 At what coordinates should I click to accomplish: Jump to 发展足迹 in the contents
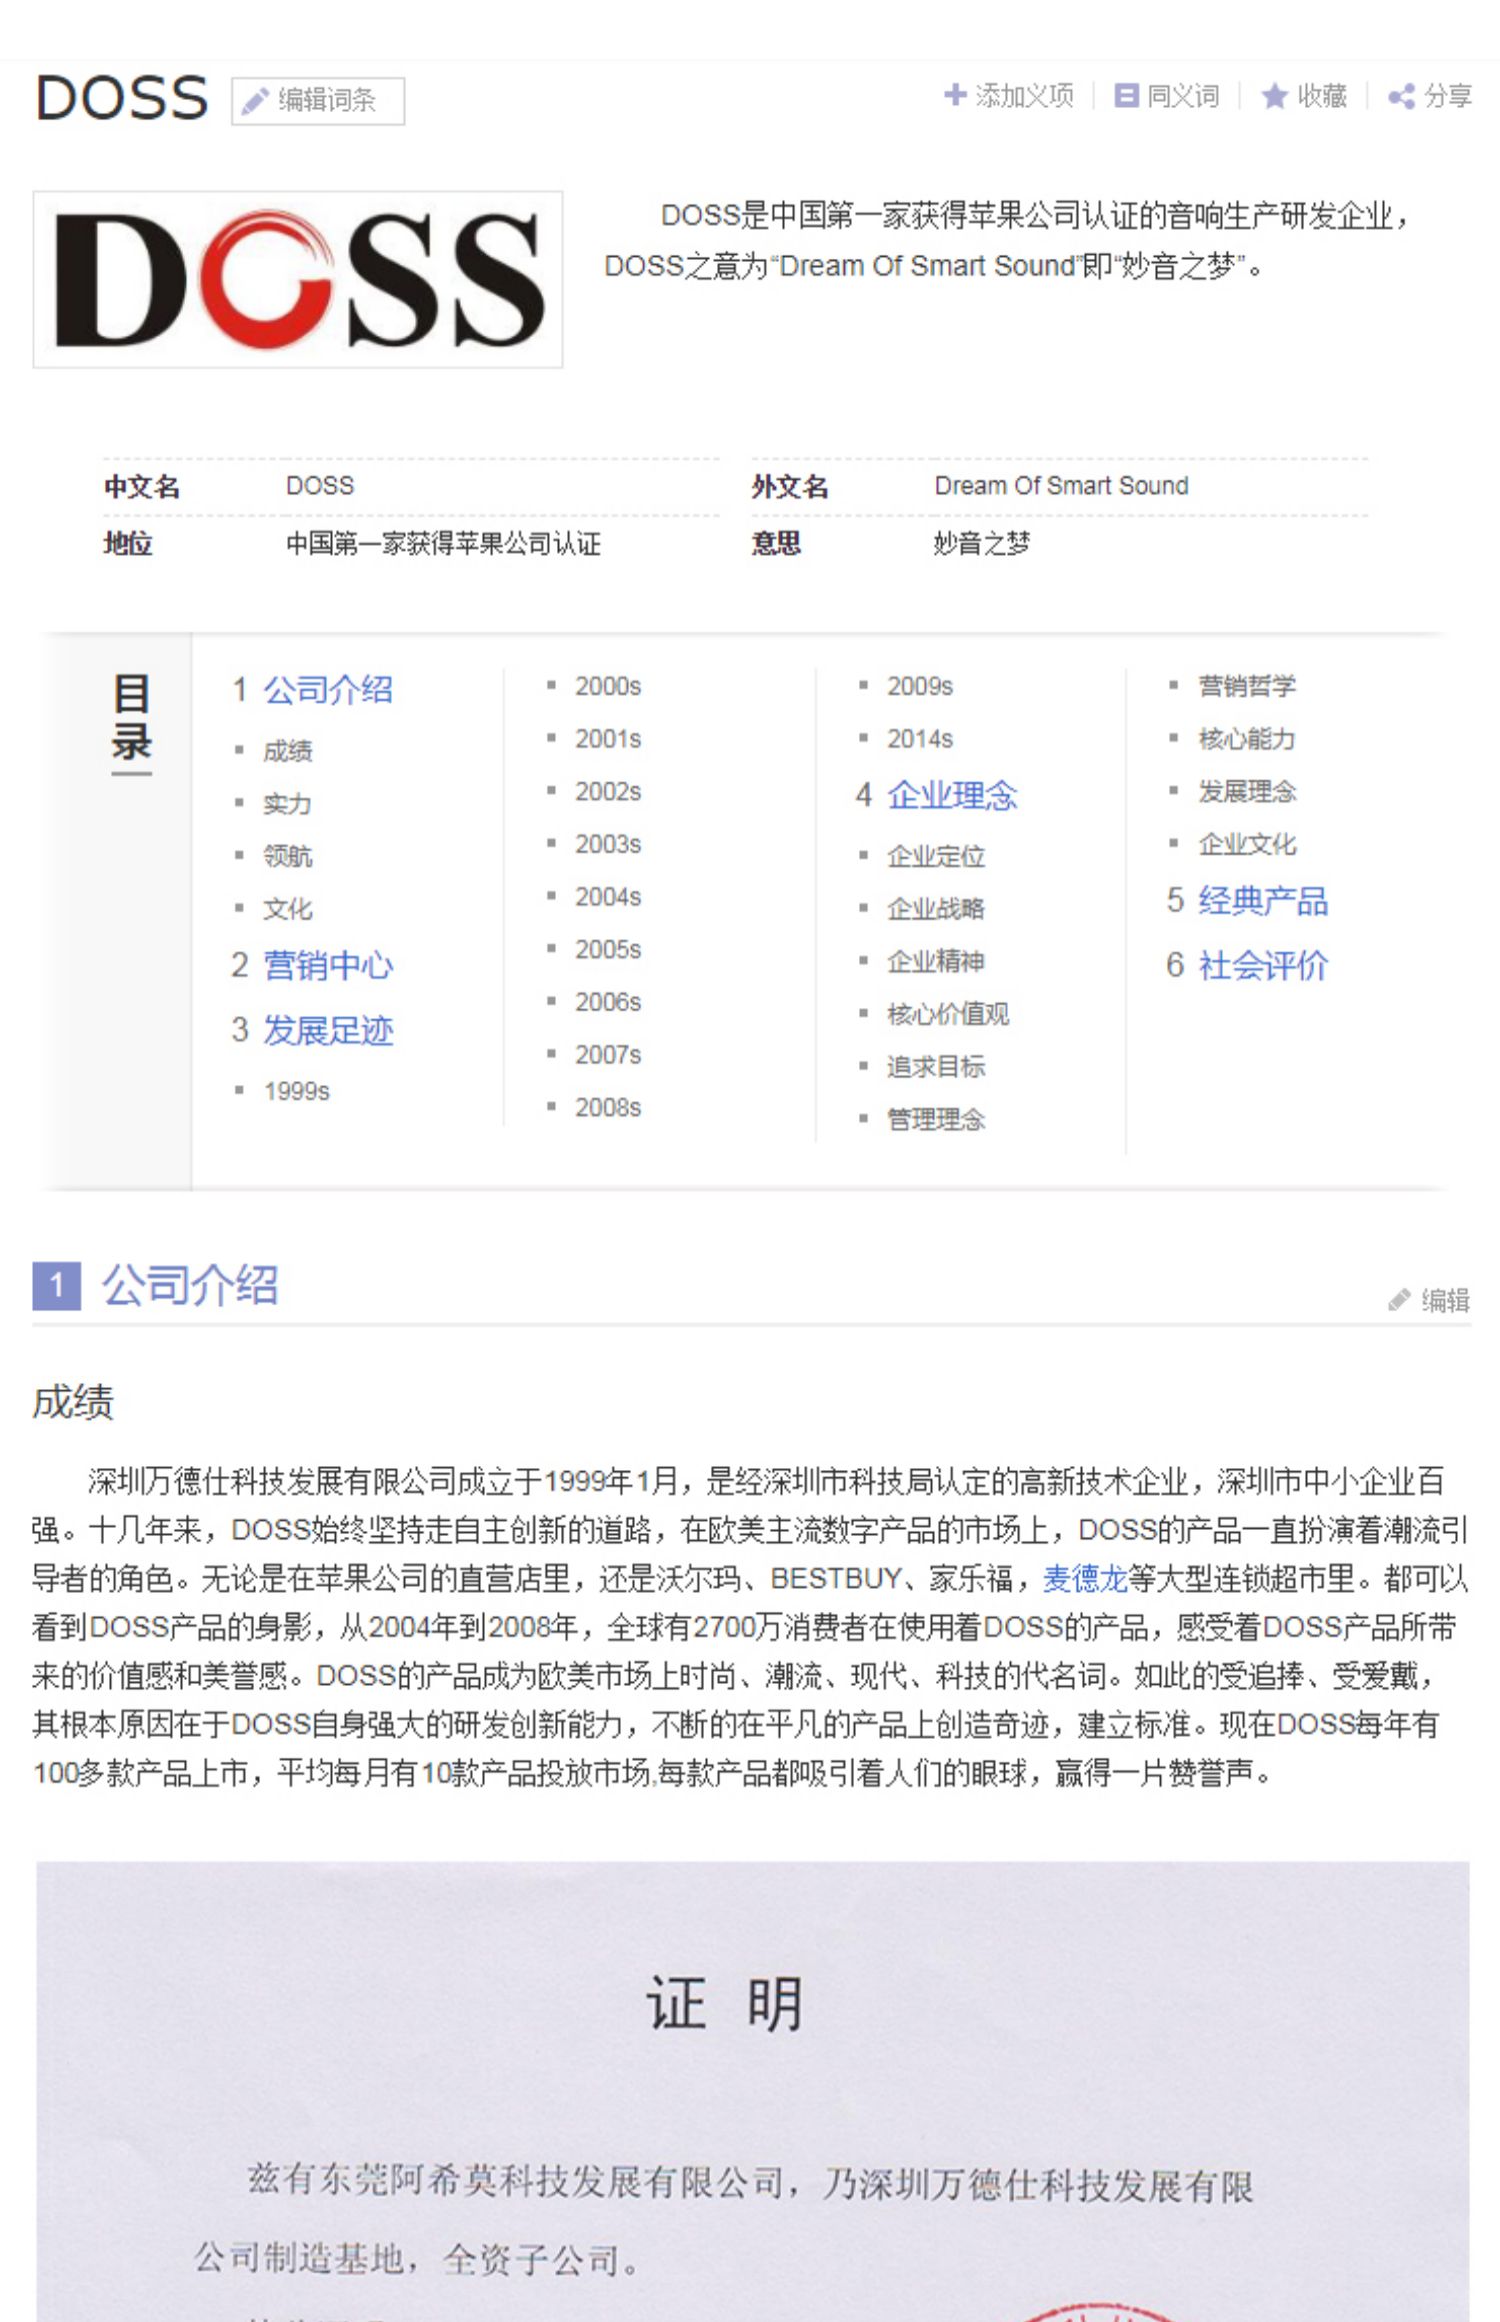click(x=327, y=1030)
